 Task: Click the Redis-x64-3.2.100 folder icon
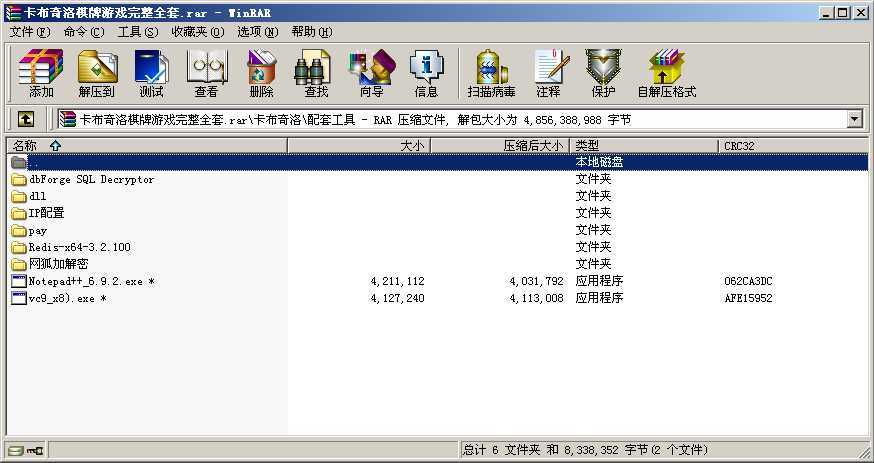[x=19, y=247]
